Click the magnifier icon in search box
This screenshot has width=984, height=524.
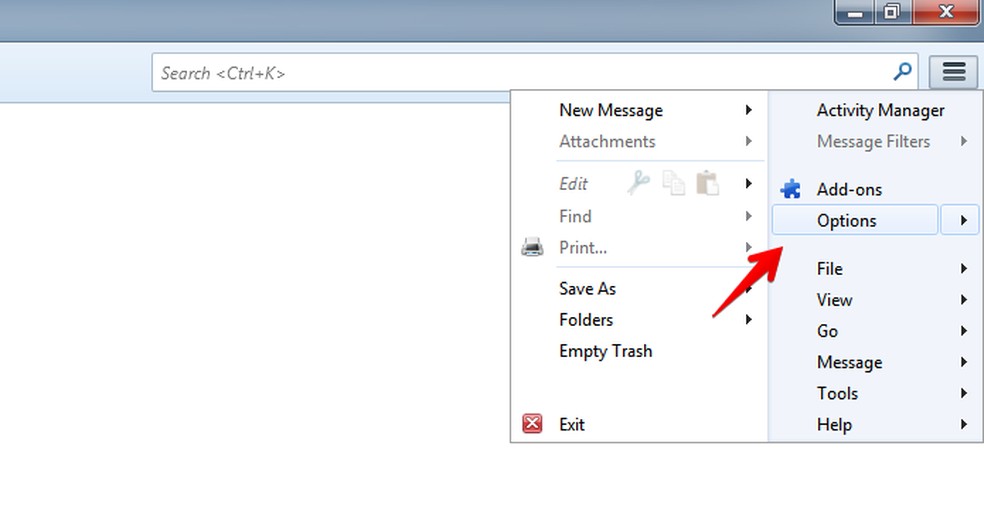pos(902,72)
